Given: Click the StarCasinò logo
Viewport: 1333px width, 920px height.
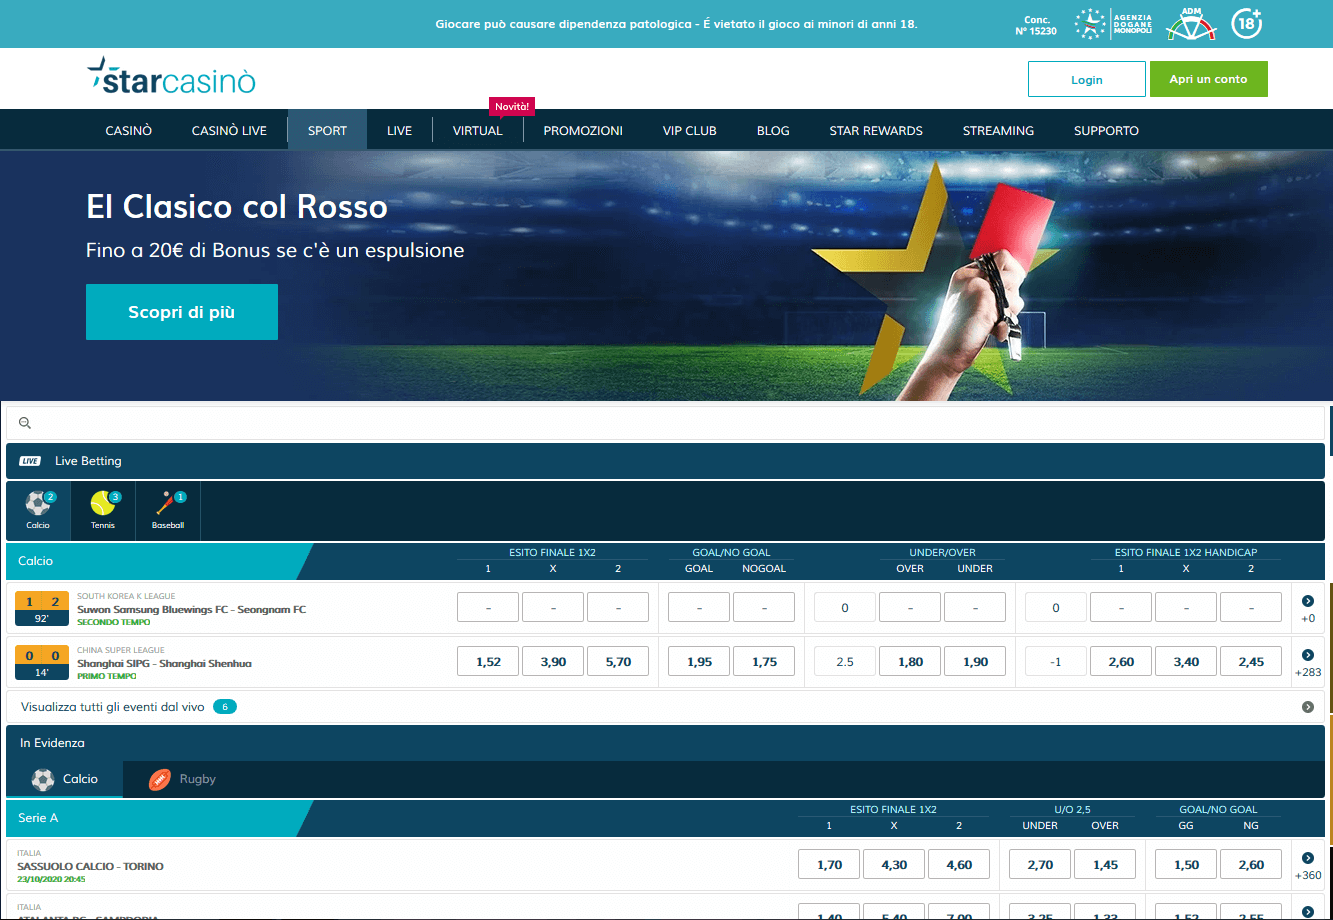Looking at the screenshot, I should pyautogui.click(x=171, y=76).
